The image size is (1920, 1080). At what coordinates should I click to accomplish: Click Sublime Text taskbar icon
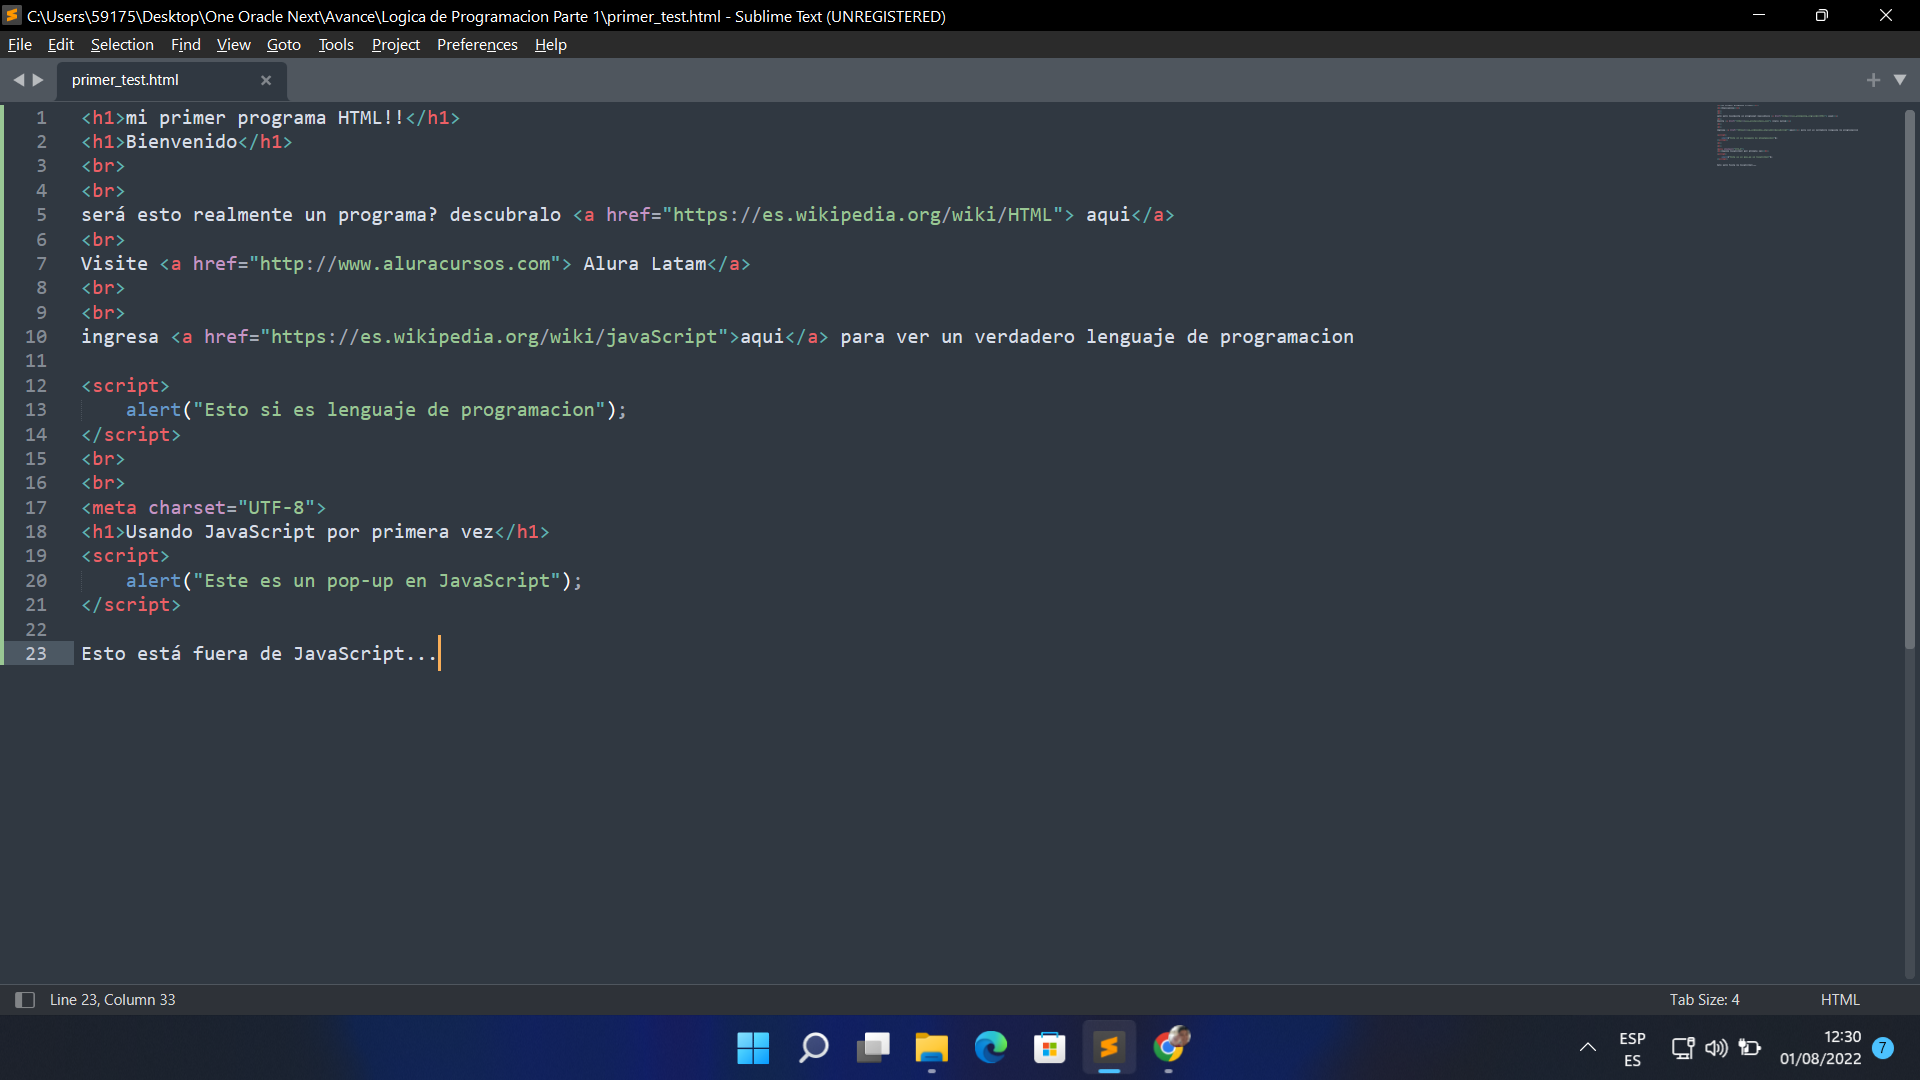click(x=1109, y=1048)
